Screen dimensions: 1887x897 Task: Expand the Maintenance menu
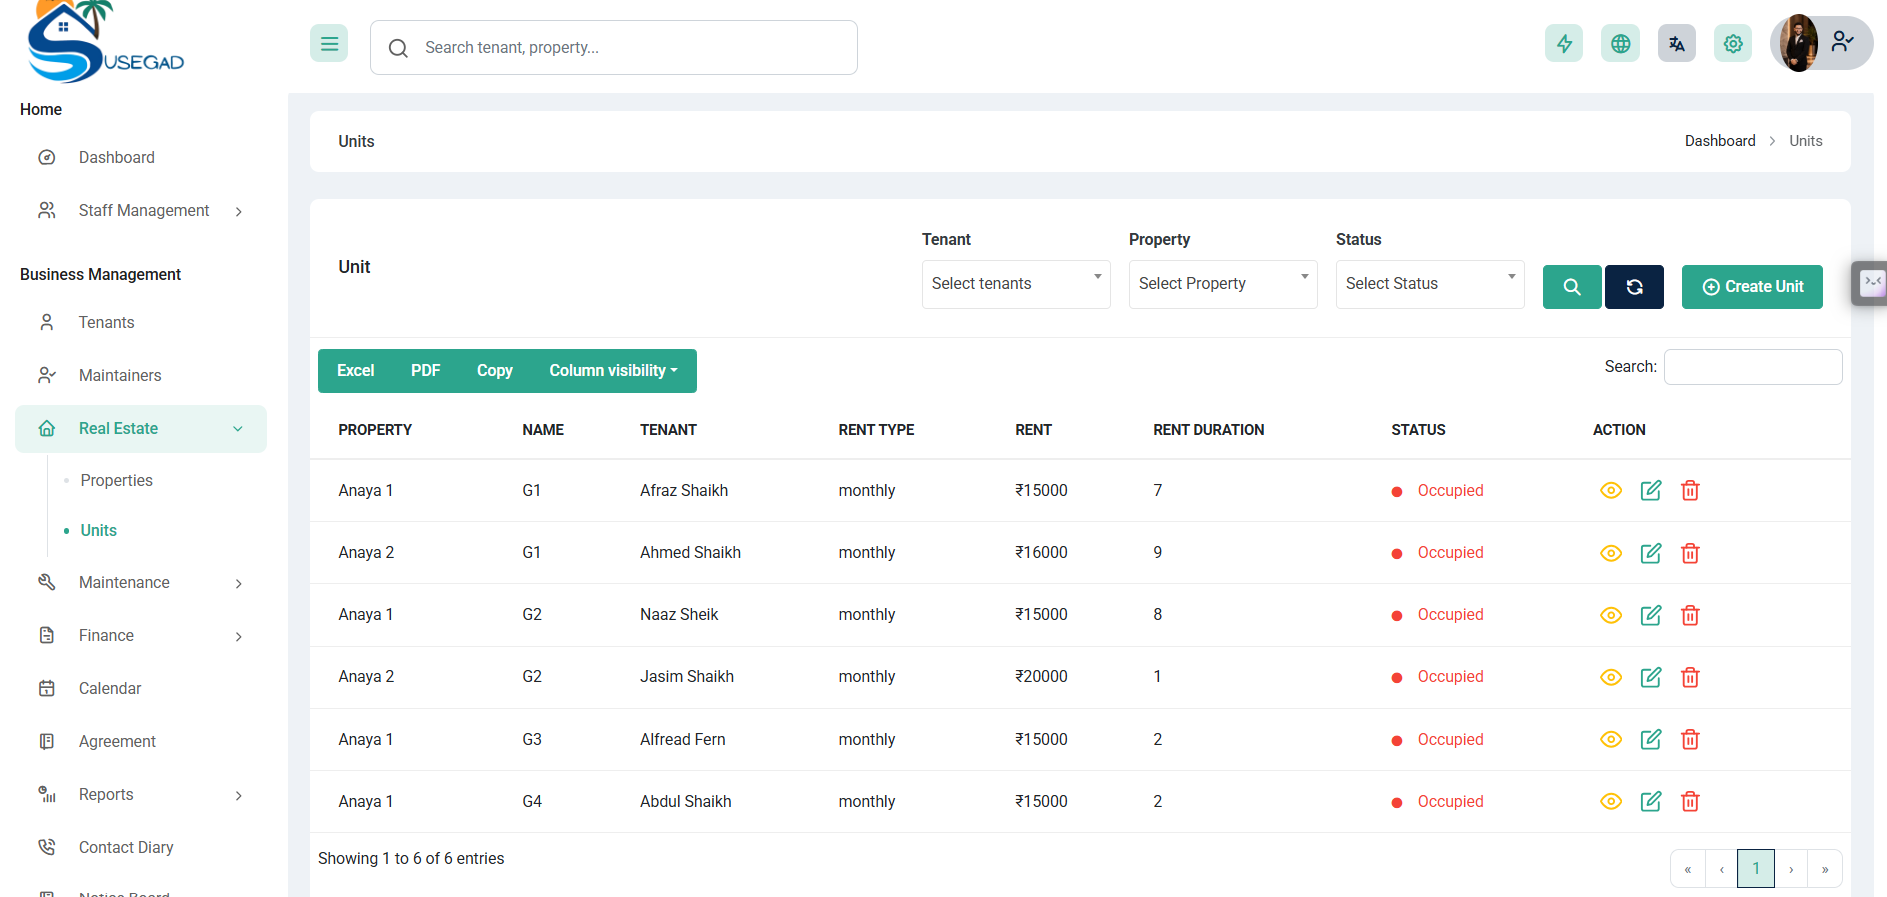click(141, 583)
